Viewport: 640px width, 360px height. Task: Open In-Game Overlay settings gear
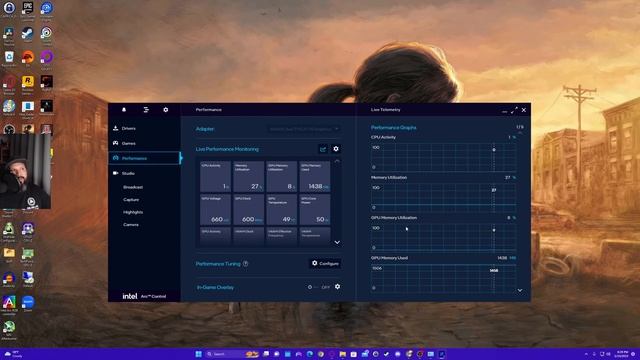[338, 287]
